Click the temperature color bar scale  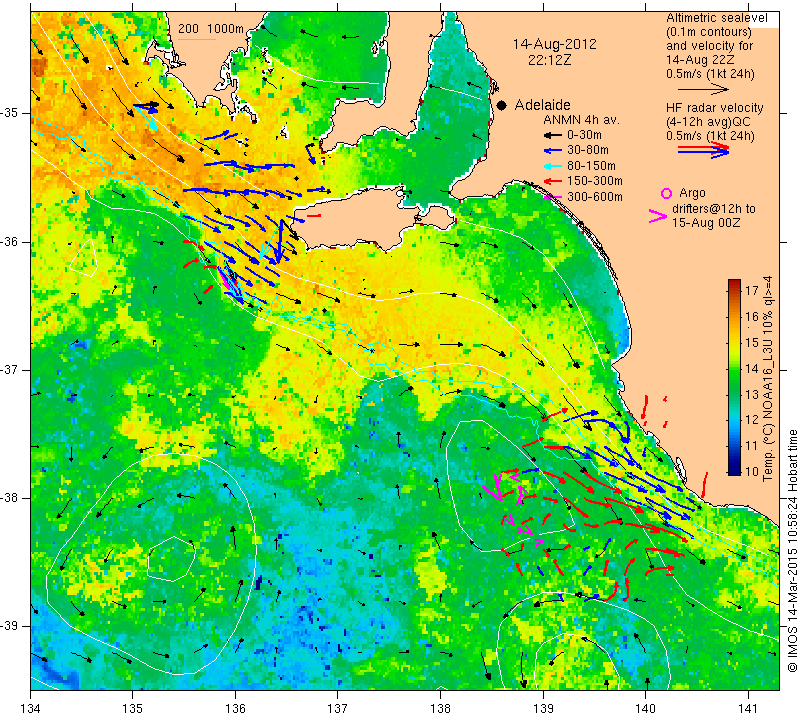(x=734, y=377)
